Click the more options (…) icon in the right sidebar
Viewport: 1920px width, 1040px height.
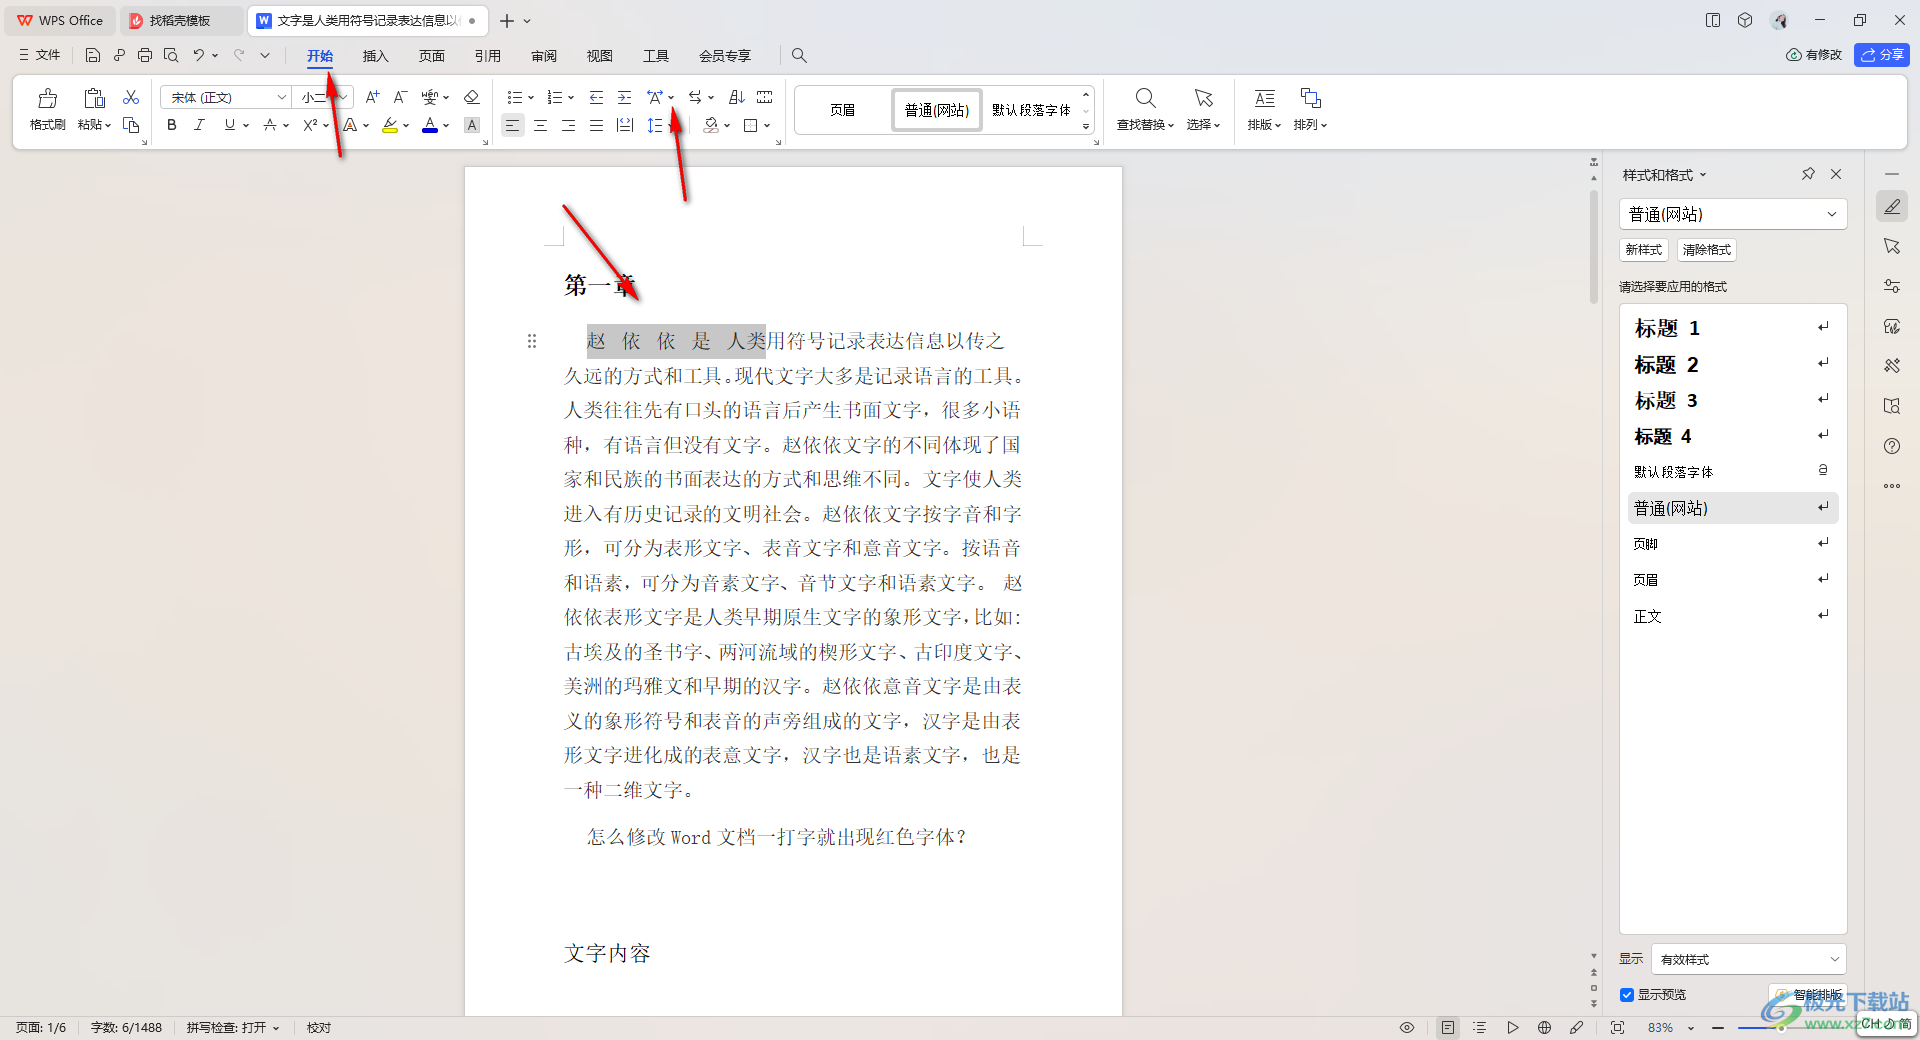point(1892,486)
